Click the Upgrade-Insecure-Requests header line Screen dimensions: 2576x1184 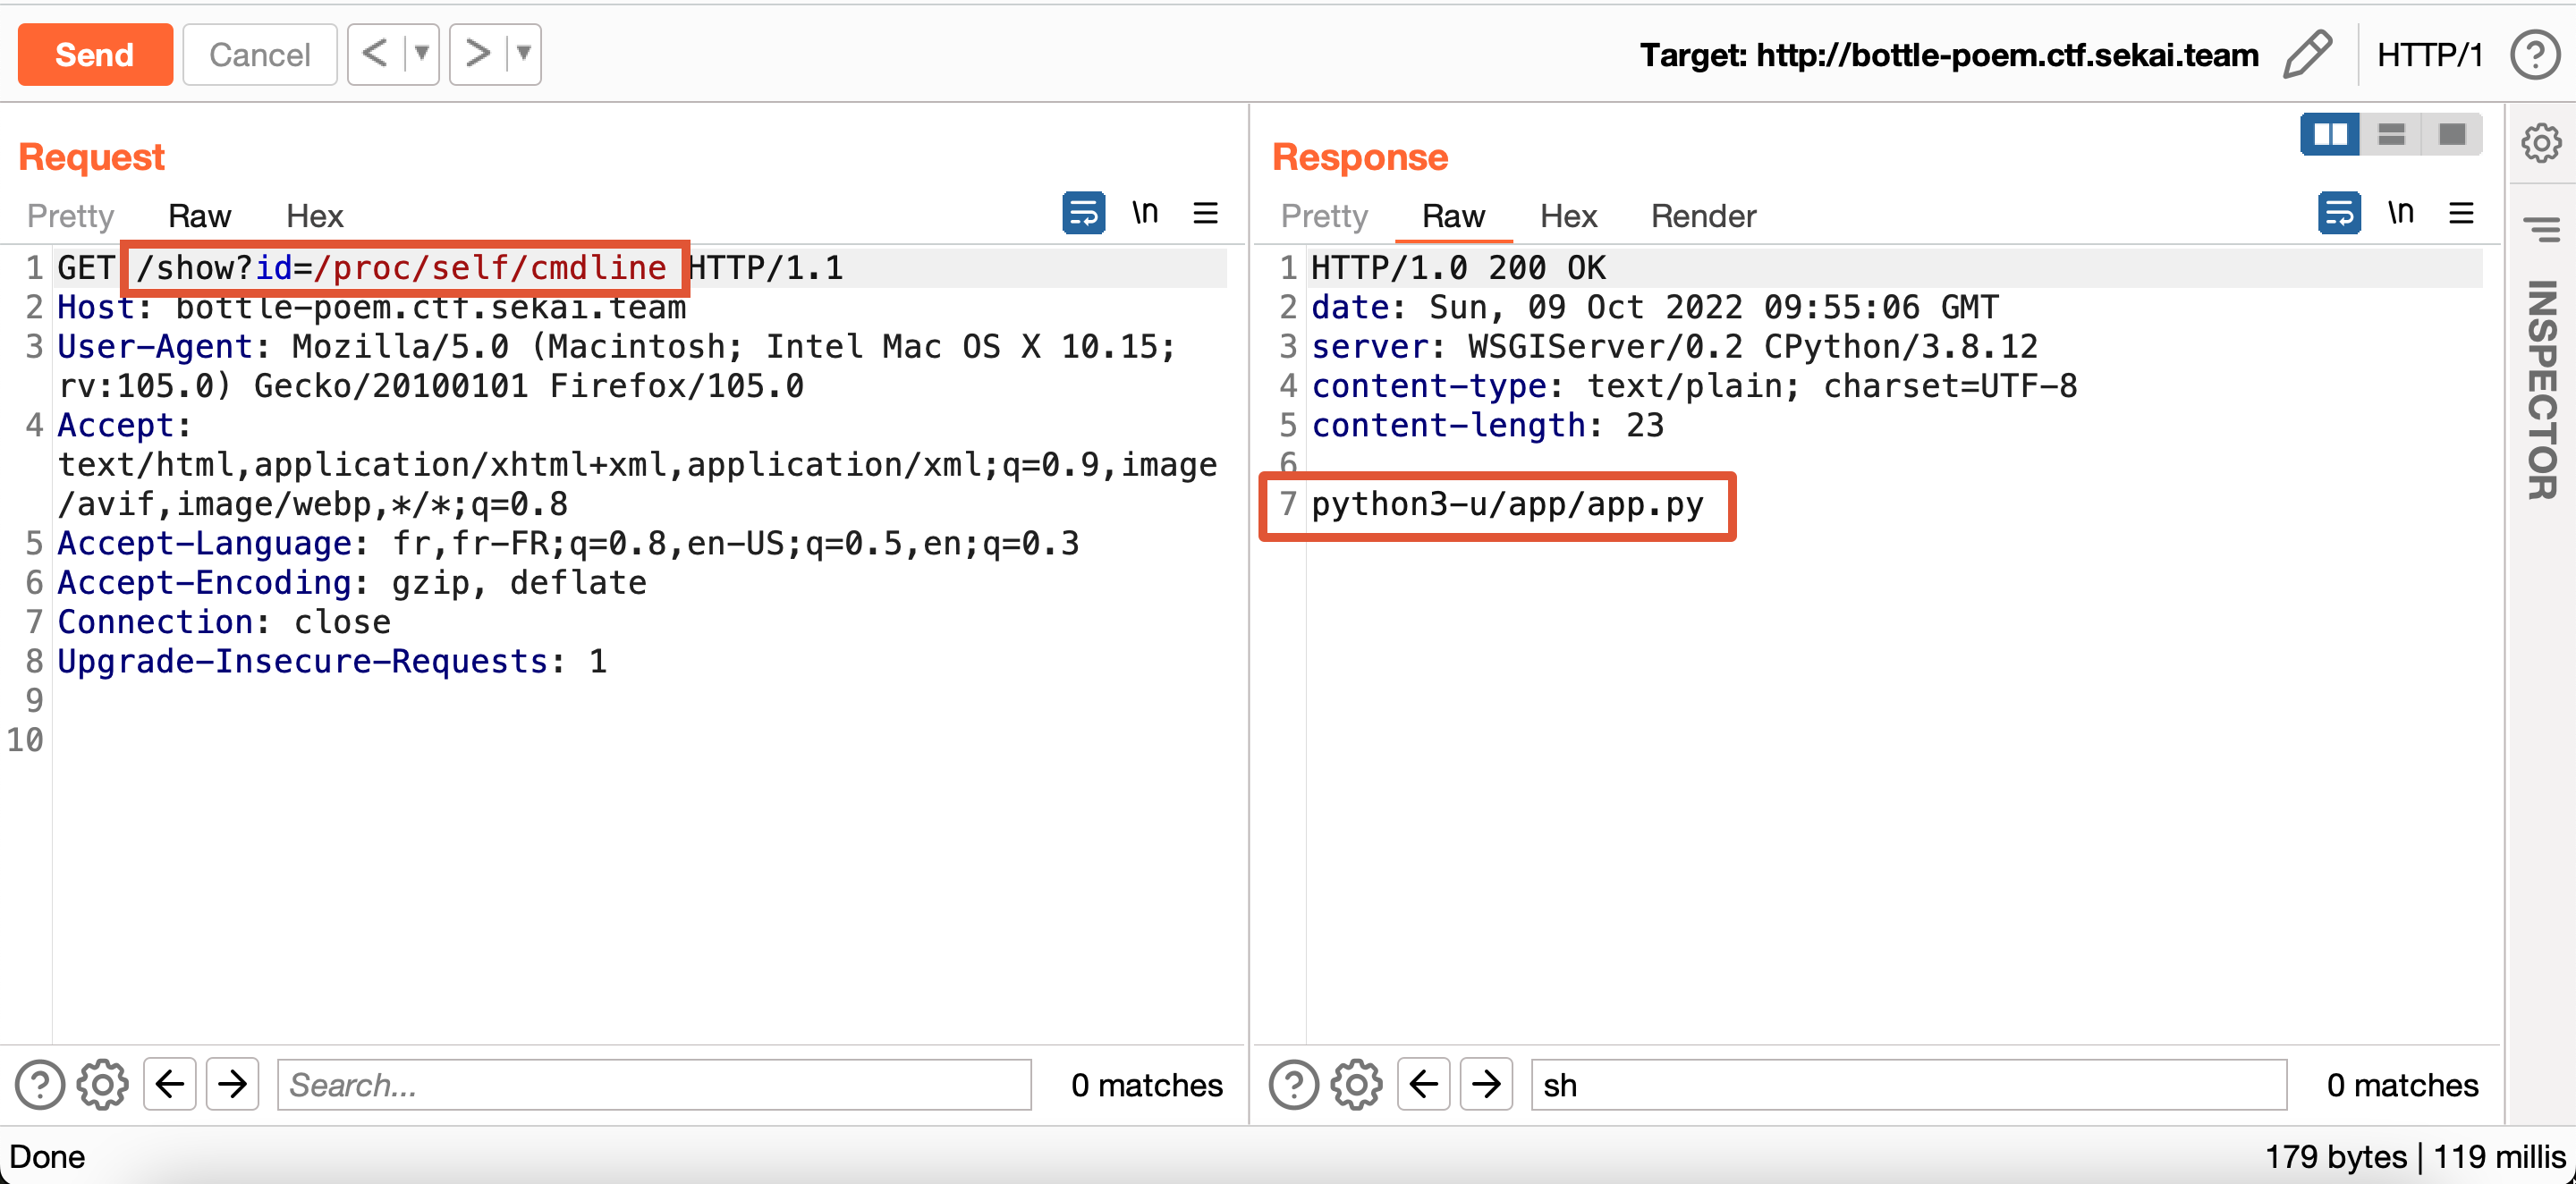(332, 661)
